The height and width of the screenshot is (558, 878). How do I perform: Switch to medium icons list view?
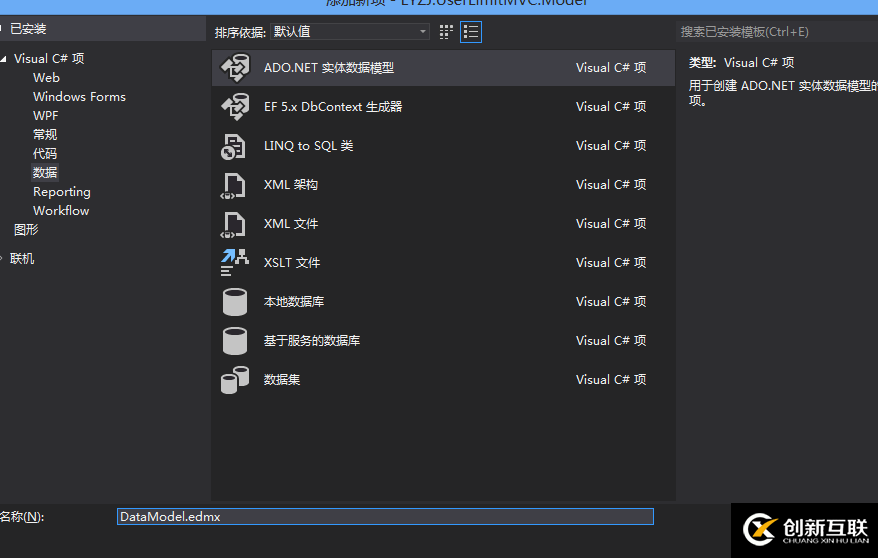pos(471,32)
